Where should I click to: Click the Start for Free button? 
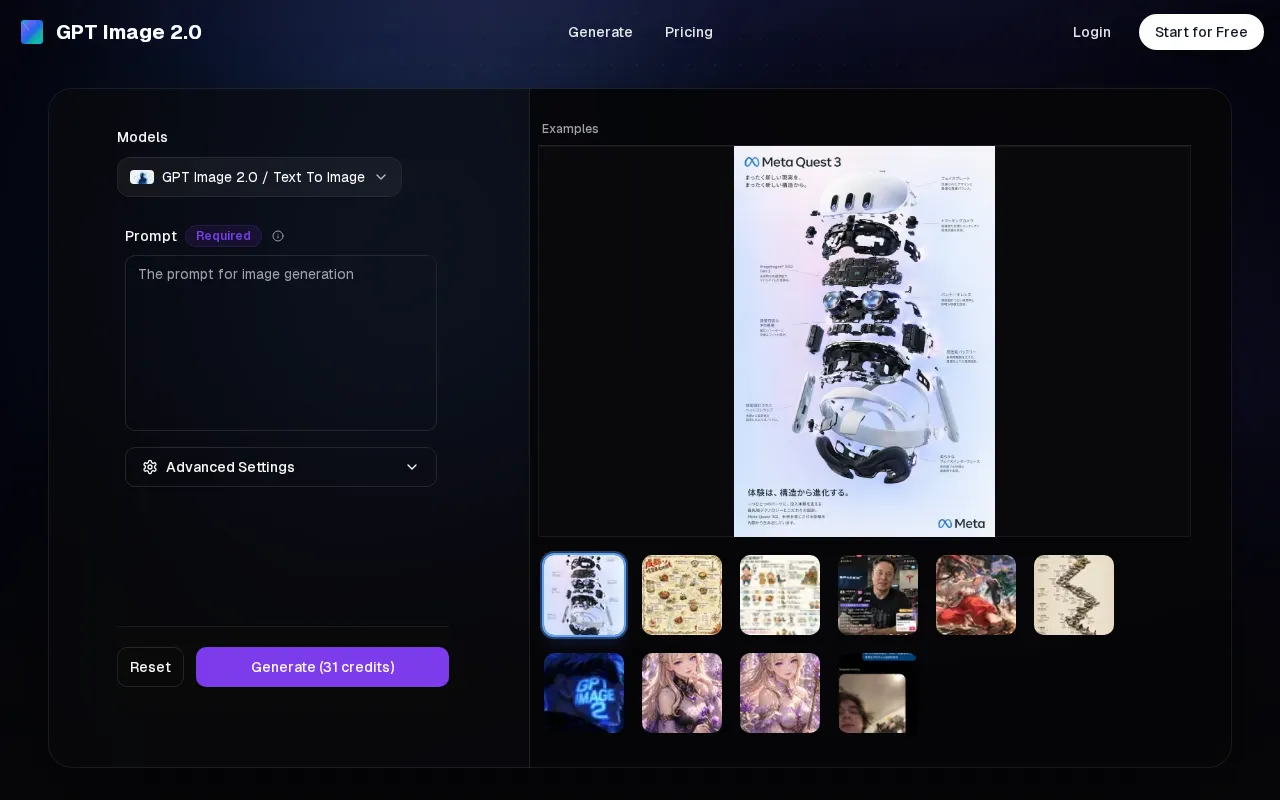click(1201, 32)
